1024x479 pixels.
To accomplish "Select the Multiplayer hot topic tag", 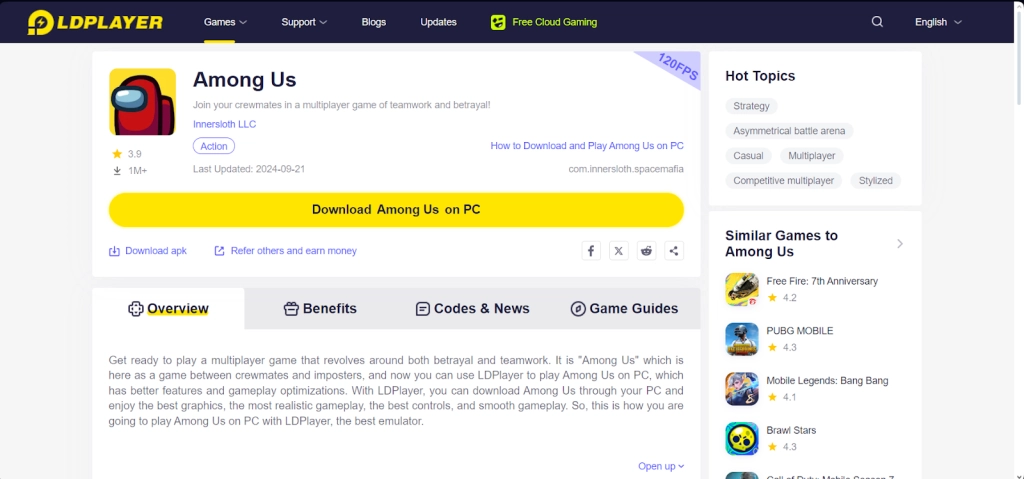I will click(812, 156).
